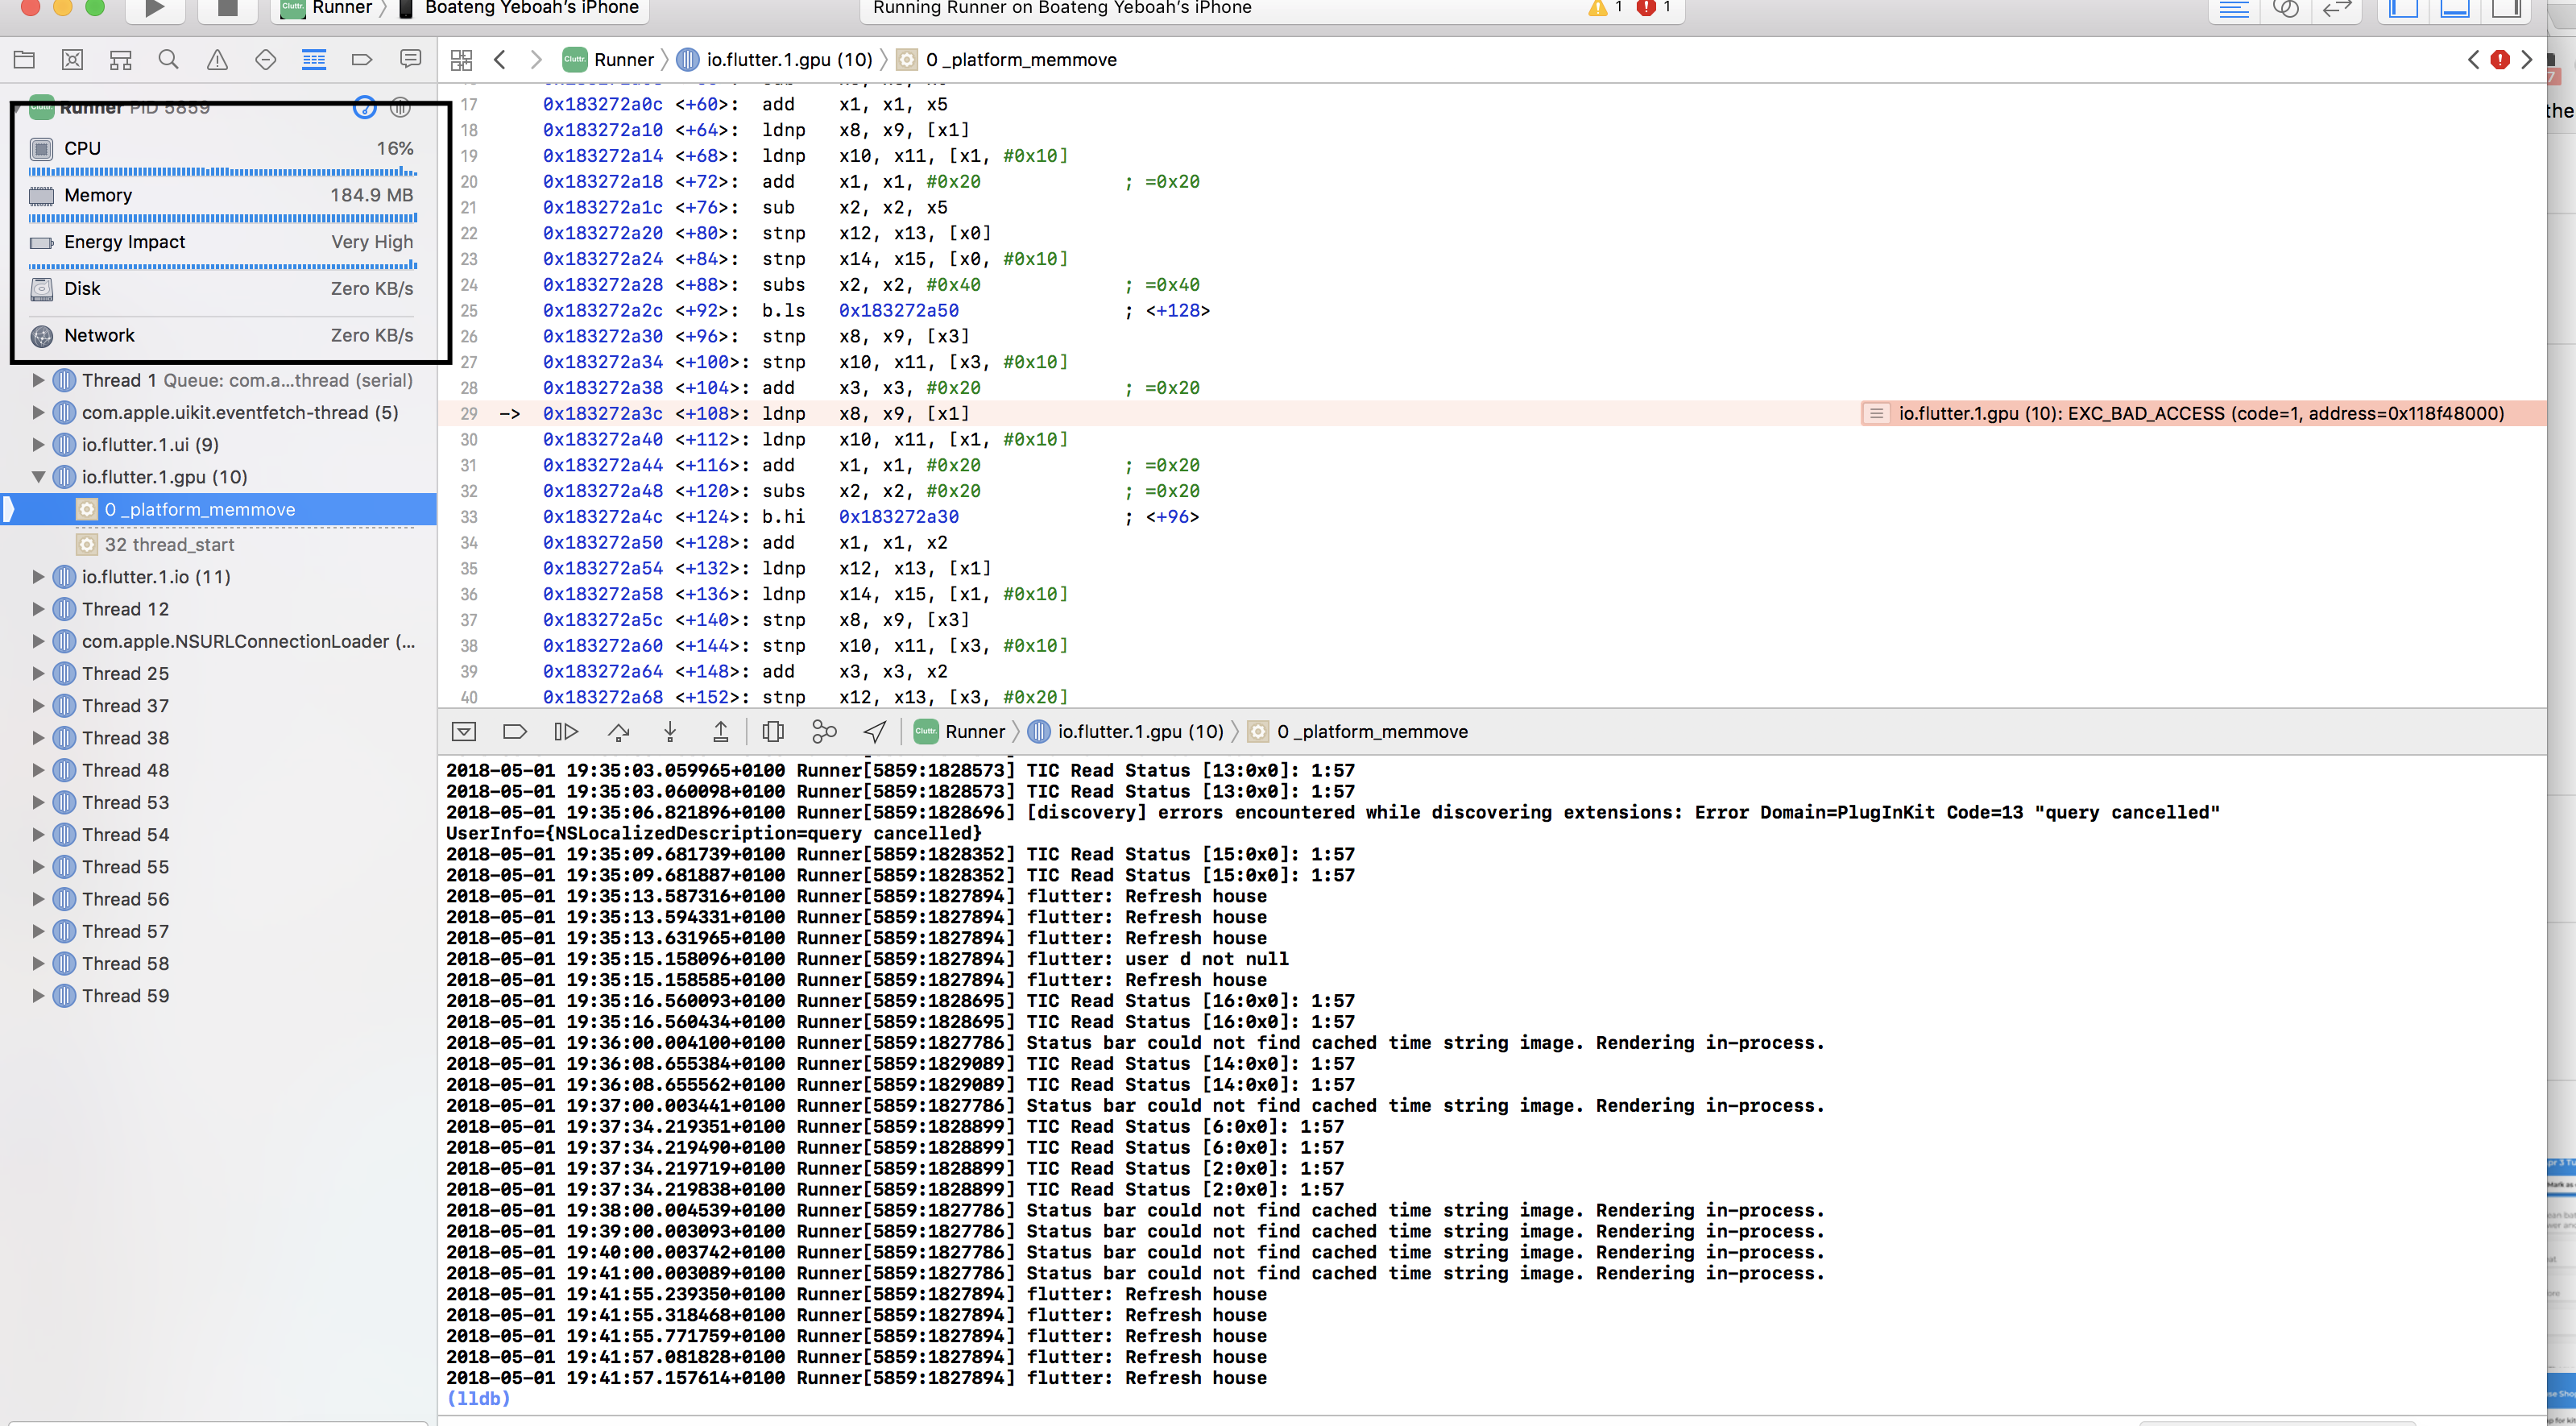Open the Report navigator speech bubble icon

pyautogui.click(x=410, y=59)
